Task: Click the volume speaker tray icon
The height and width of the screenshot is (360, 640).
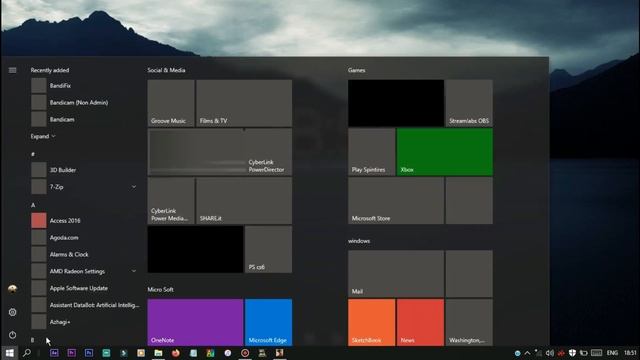Action: coord(549,353)
